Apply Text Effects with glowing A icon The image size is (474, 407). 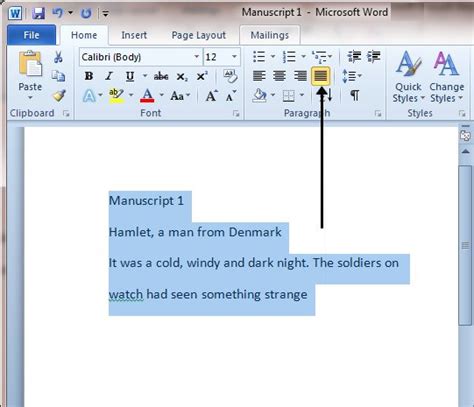coord(89,96)
